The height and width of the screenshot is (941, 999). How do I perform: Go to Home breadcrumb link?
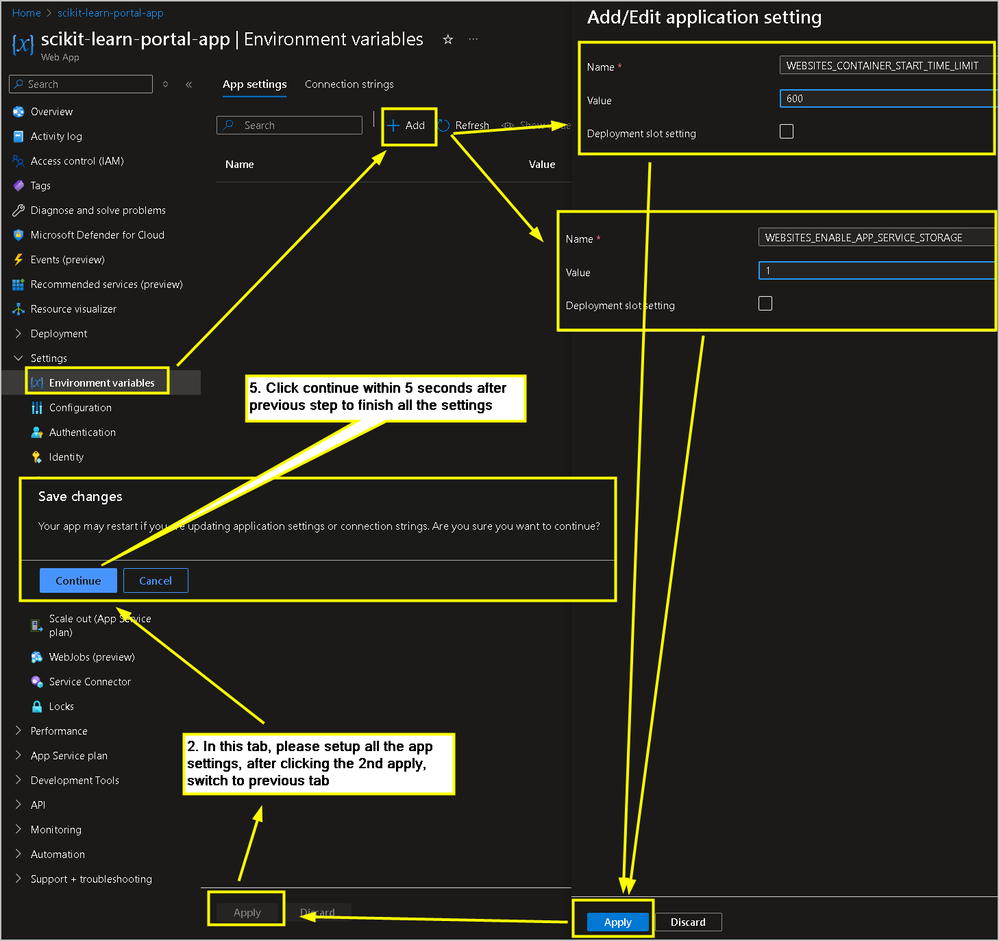point(26,13)
